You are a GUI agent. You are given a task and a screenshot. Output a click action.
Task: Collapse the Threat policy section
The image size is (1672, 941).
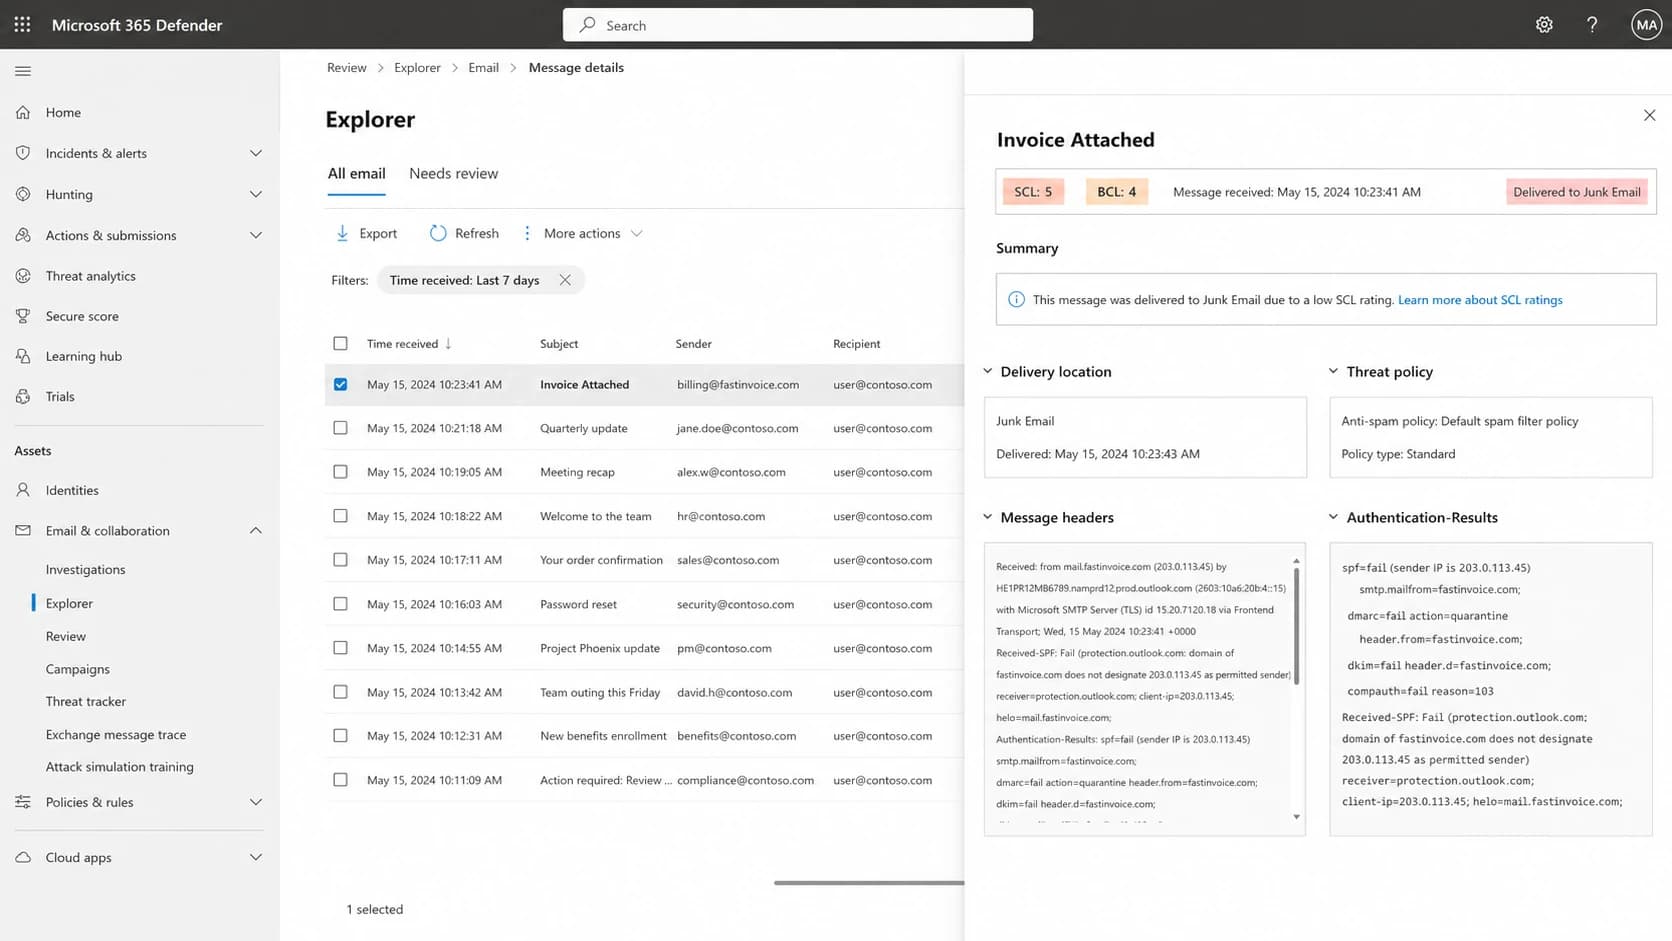(1333, 371)
